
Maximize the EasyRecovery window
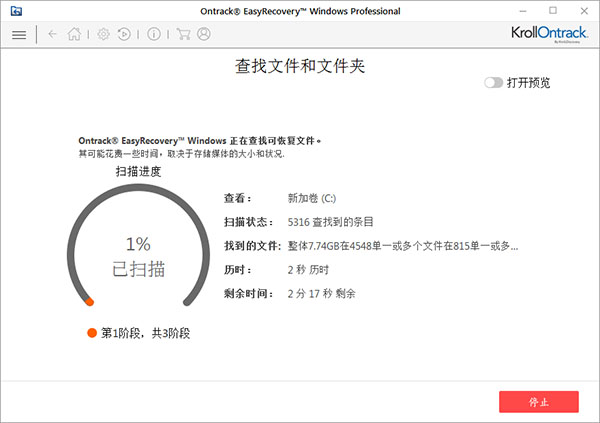tap(547, 10)
